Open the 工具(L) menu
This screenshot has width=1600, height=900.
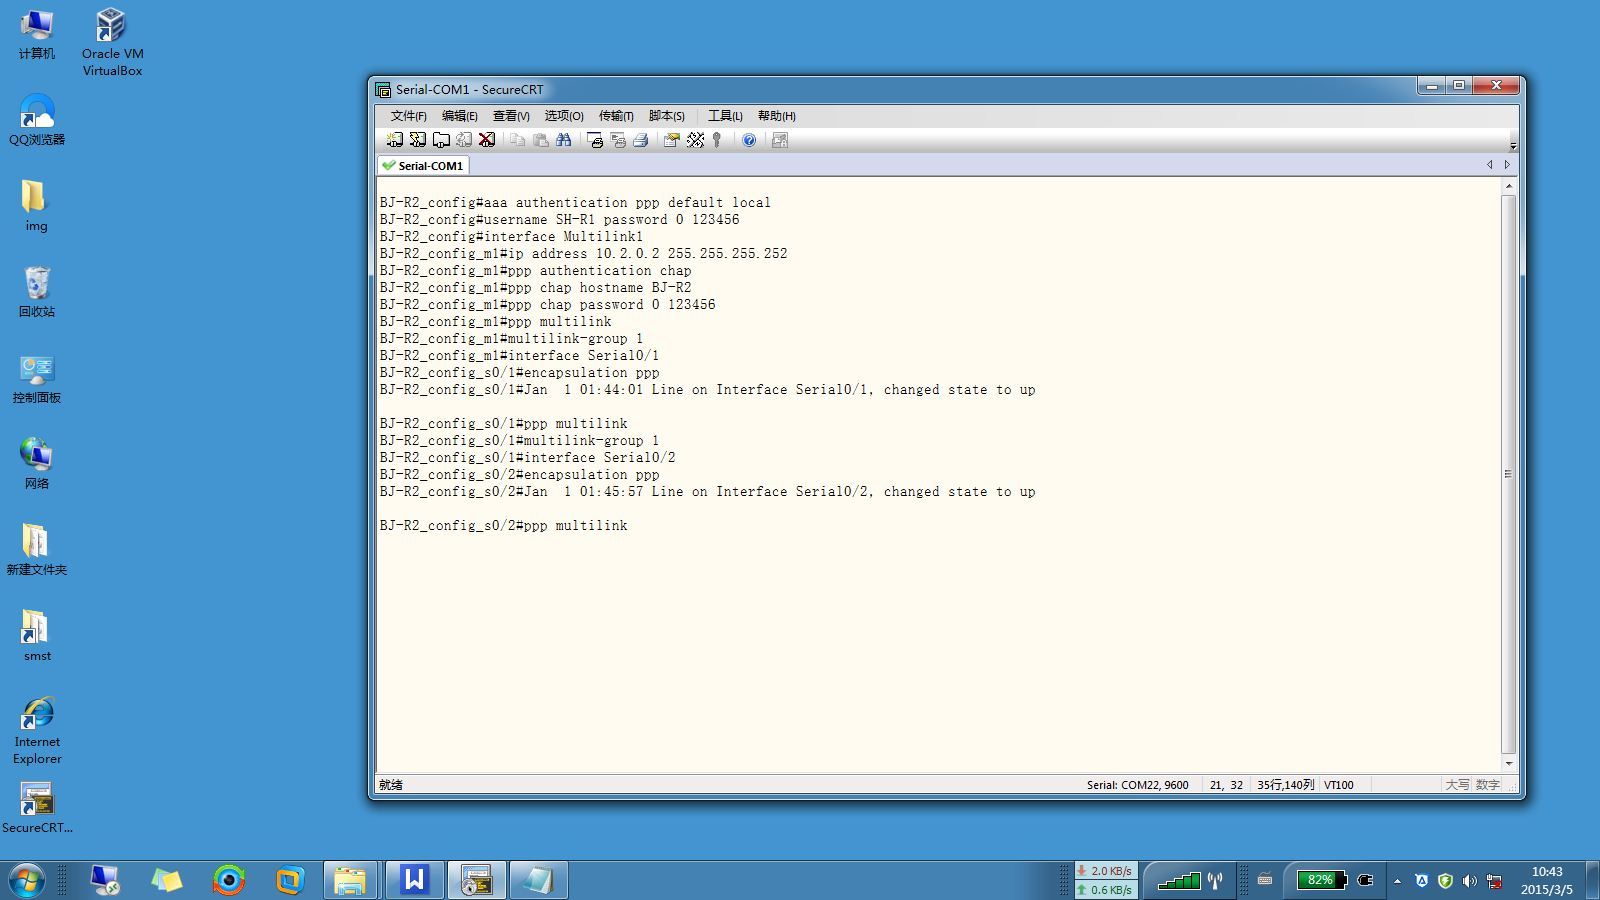coord(725,116)
